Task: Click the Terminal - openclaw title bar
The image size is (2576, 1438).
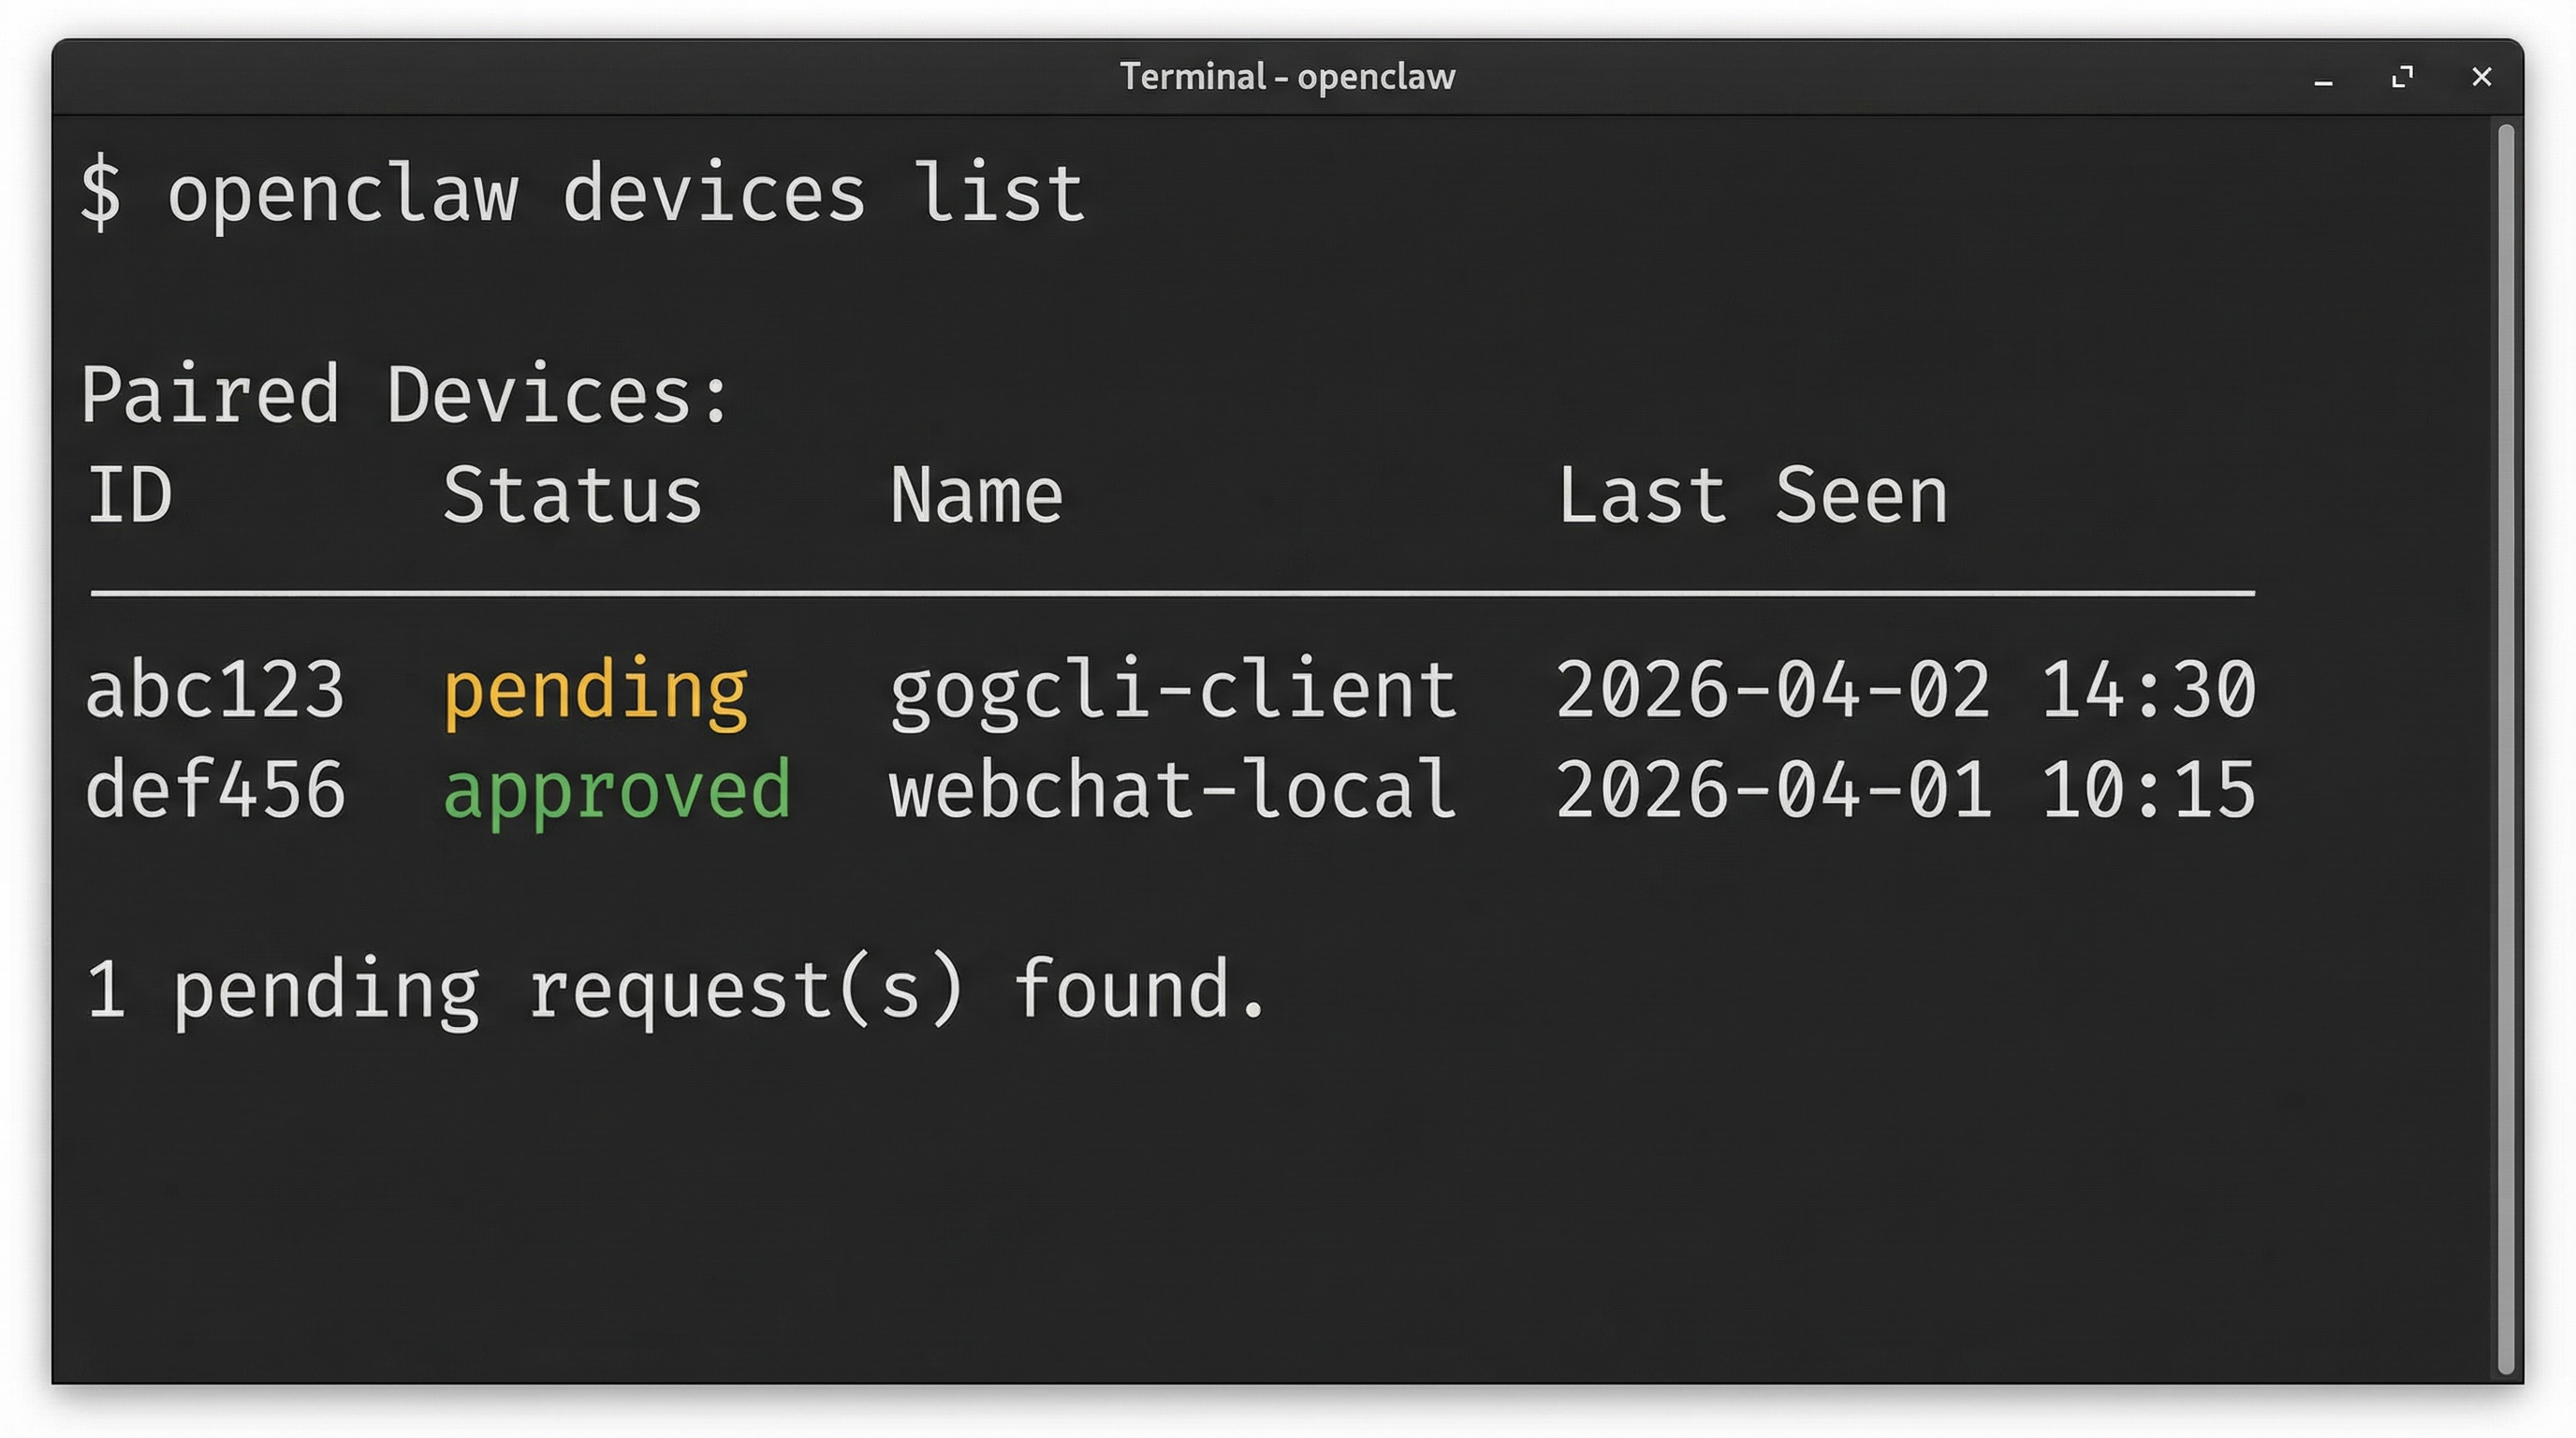Action: pyautogui.click(x=1288, y=76)
